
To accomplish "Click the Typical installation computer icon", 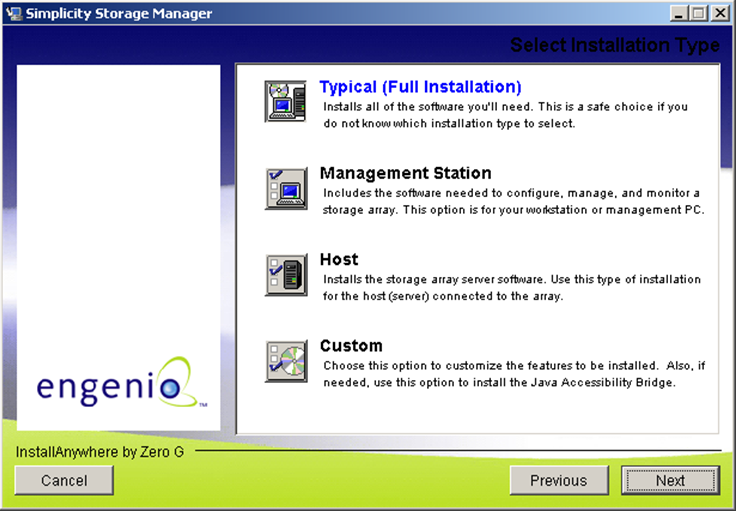I will tap(286, 101).
